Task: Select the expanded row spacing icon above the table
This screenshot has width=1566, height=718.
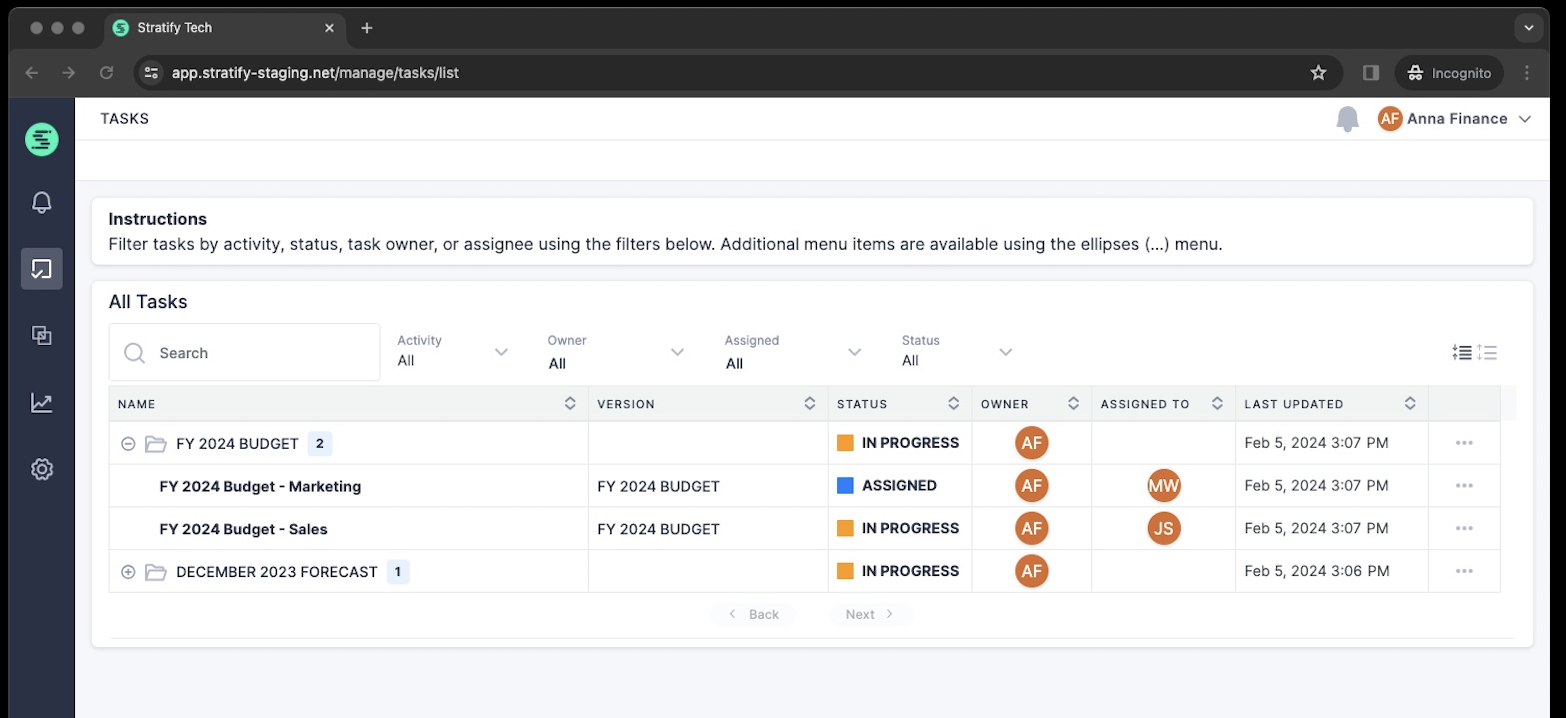Action: 1487,352
